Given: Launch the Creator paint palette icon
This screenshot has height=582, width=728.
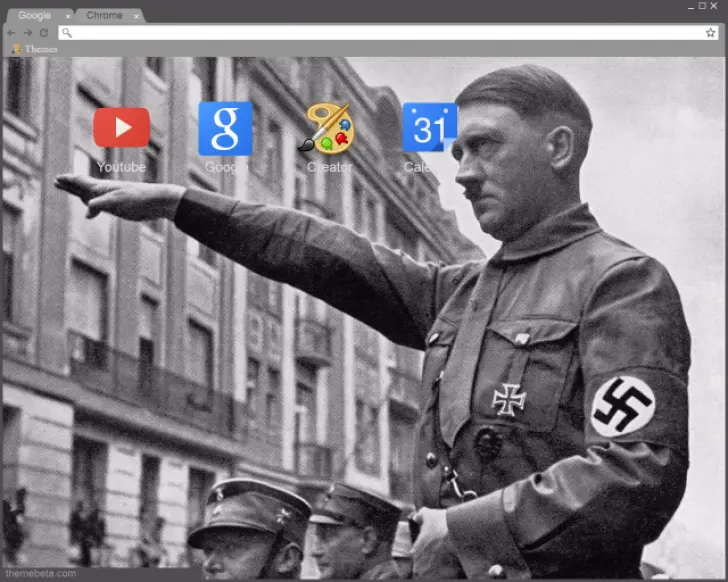Looking at the screenshot, I should pos(328,128).
